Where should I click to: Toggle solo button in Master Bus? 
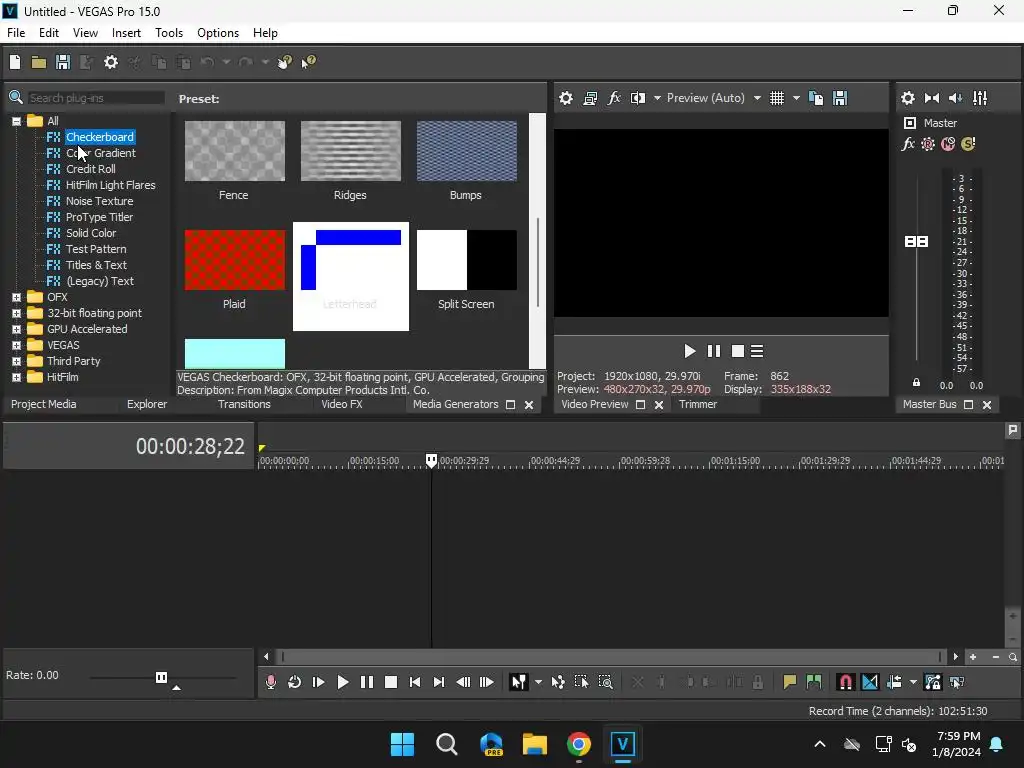tap(968, 144)
